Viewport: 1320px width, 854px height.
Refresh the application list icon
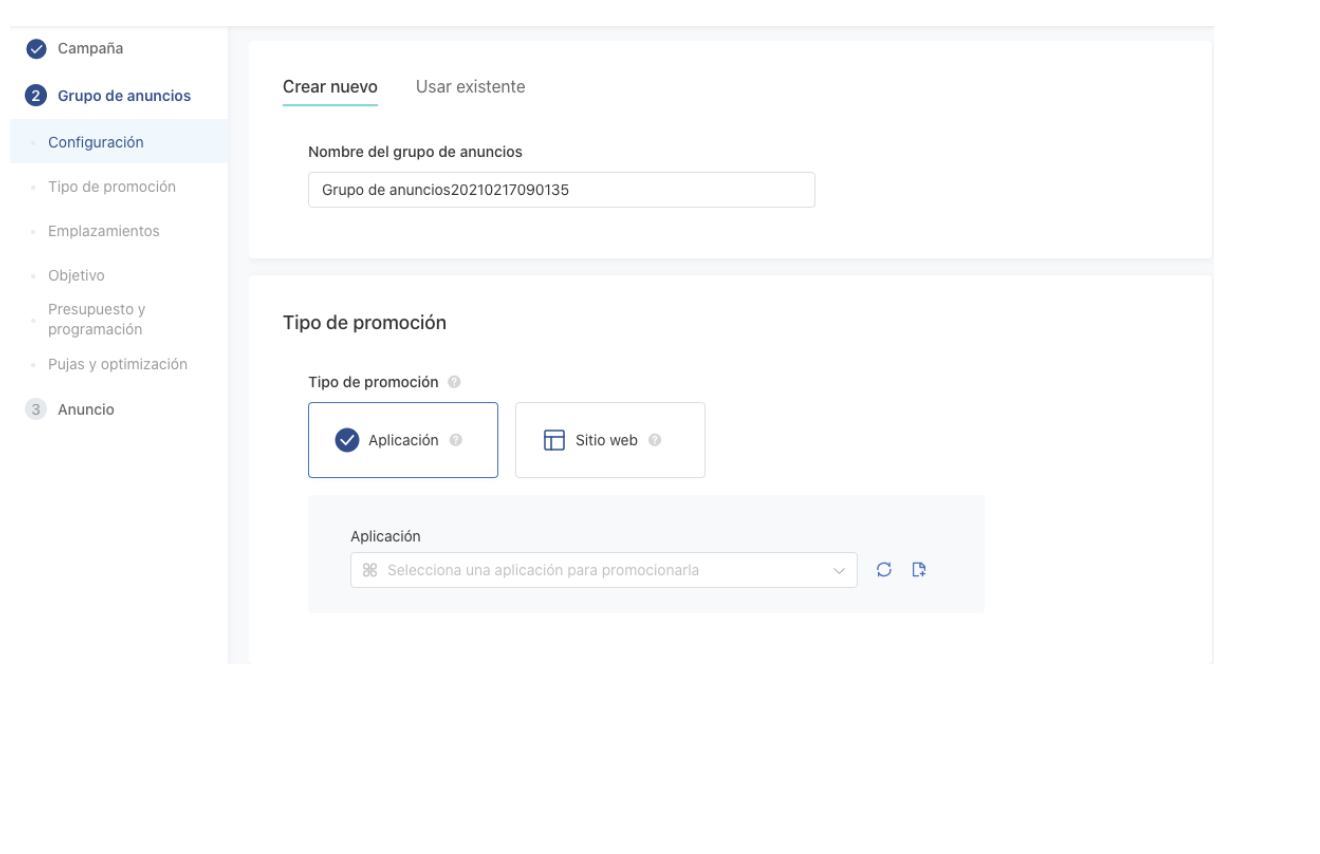[883, 569]
